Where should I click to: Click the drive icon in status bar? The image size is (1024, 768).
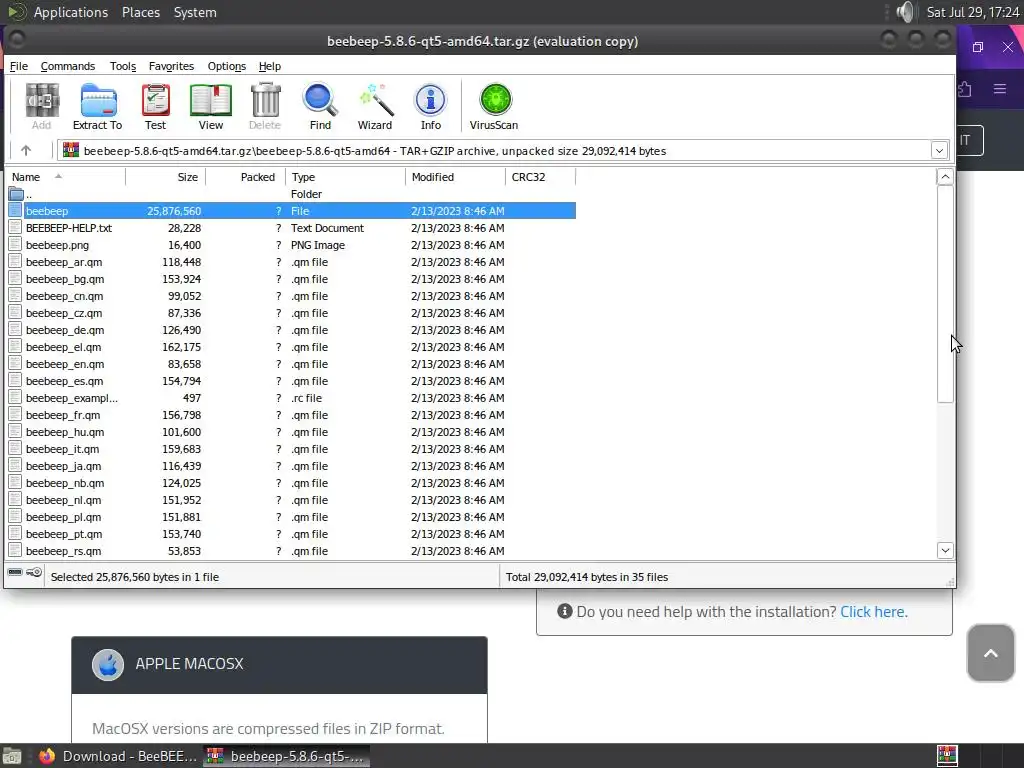(x=15, y=573)
